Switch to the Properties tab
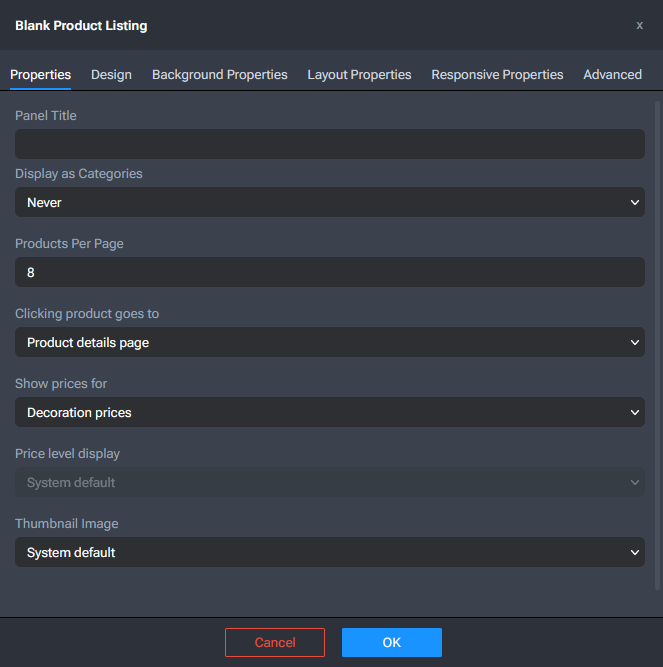663x667 pixels. click(x=40, y=74)
